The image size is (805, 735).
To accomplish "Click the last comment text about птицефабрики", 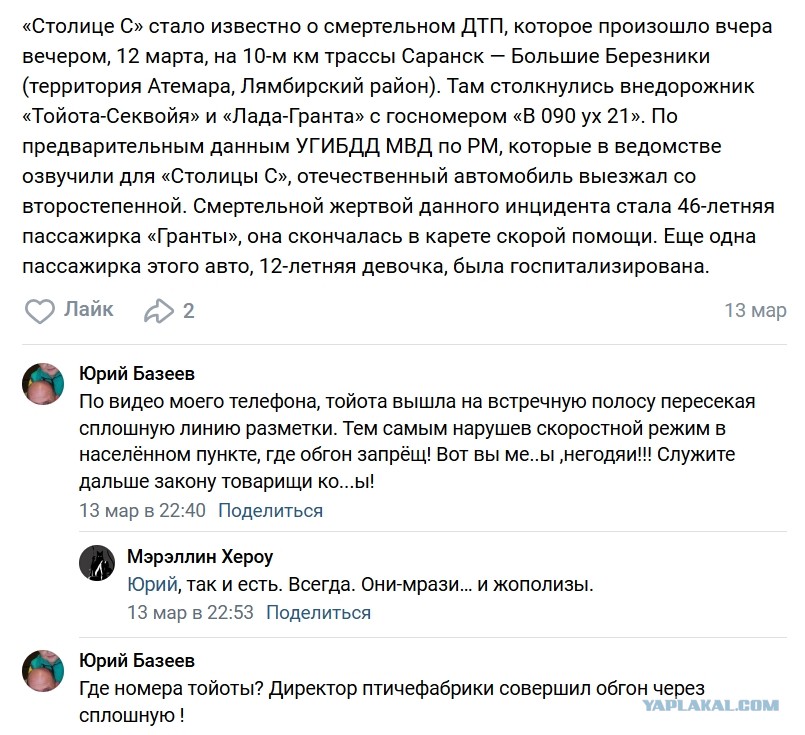I will click(392, 702).
